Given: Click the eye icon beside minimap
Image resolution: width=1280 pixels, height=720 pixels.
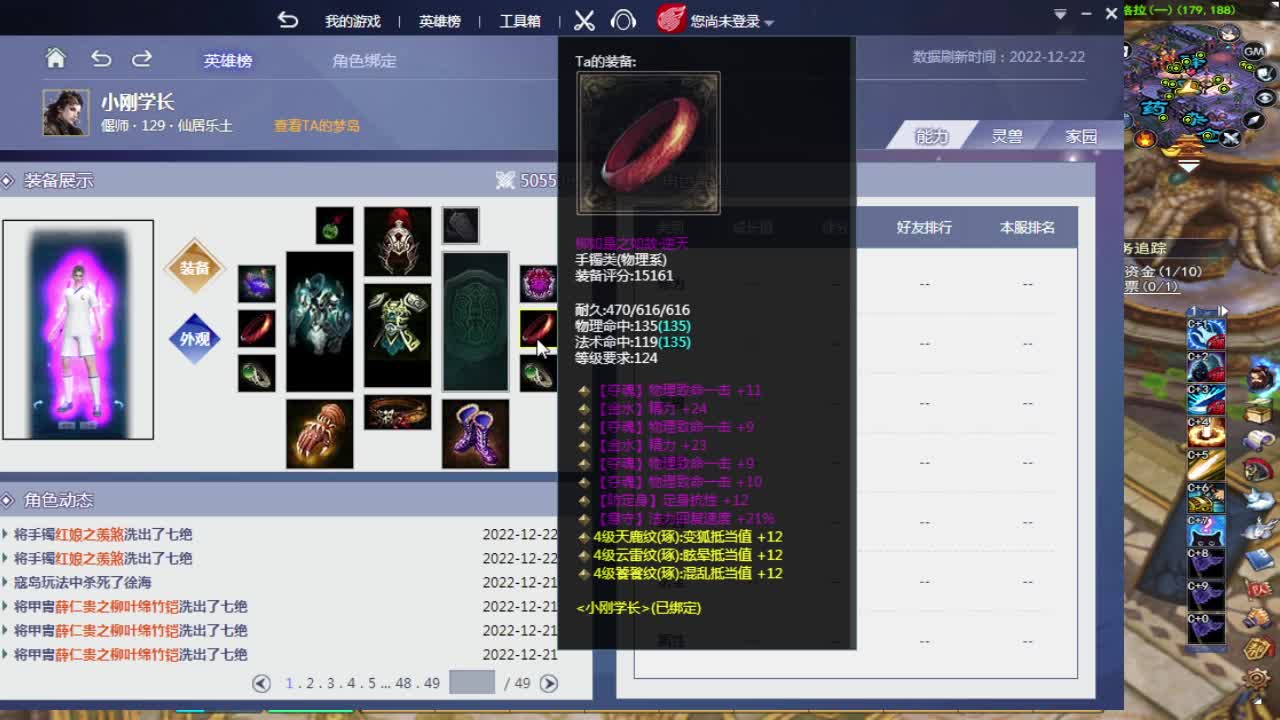Looking at the screenshot, I should pyautogui.click(x=1265, y=98).
